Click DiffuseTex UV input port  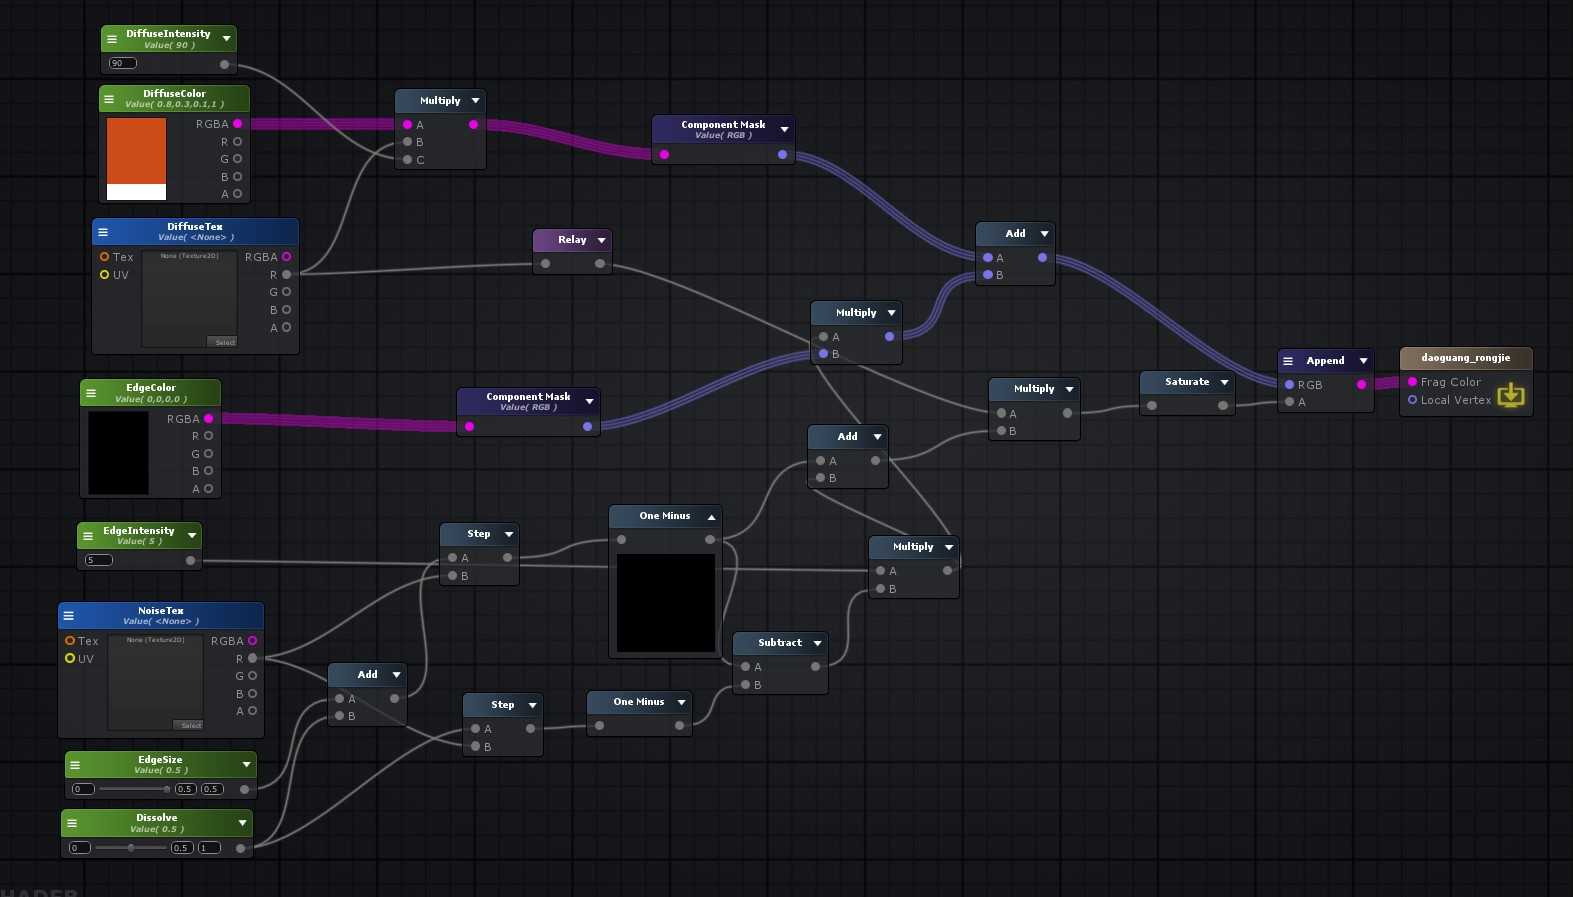click(104, 275)
